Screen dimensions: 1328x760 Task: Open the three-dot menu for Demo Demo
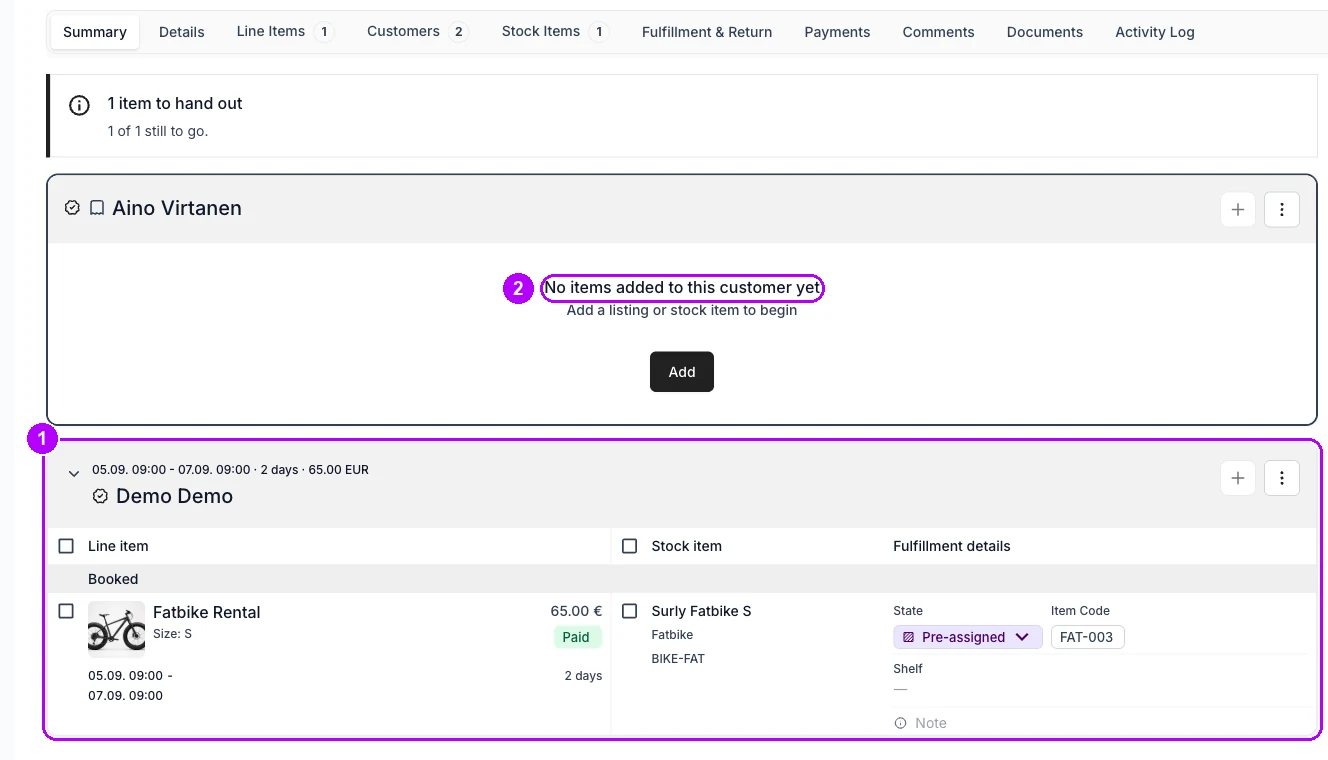click(1282, 478)
